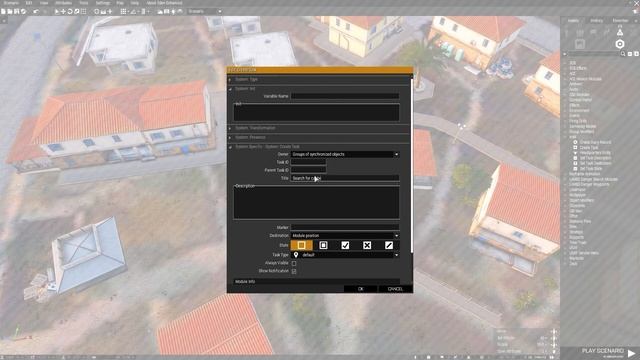Enable the Always Visible checkbox
This screenshot has width=640, height=360.
294,263
